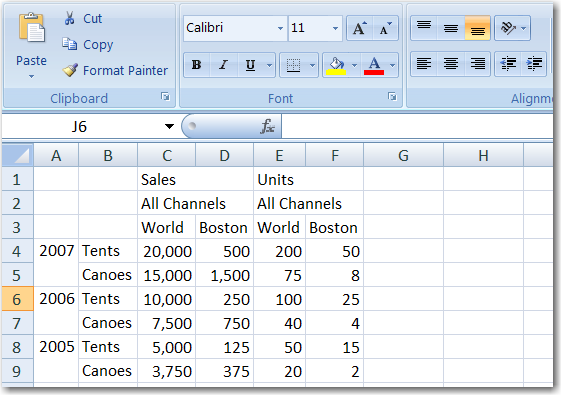
Task: Click the Copy button
Action: pyautogui.click(x=88, y=44)
